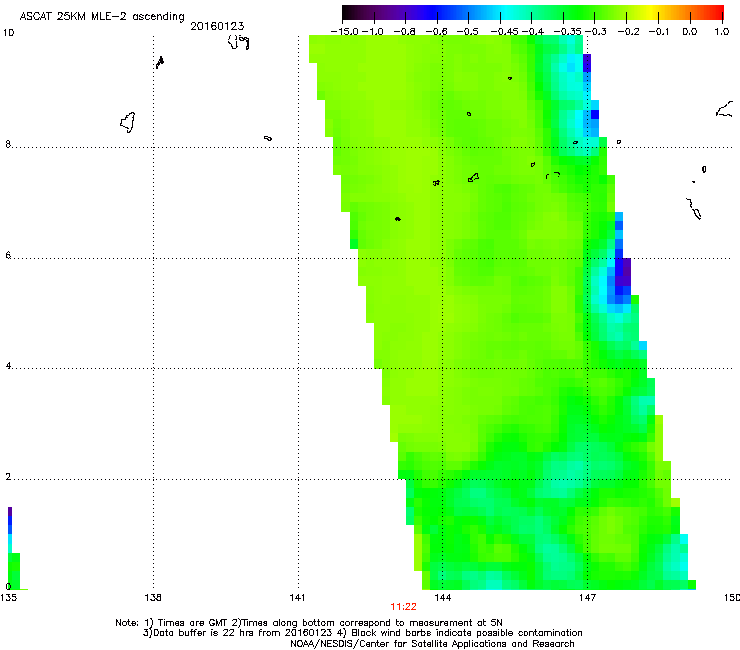The image size is (740, 650).
Task: Click the colorbar label "-0.5"
Action: (x=468, y=32)
